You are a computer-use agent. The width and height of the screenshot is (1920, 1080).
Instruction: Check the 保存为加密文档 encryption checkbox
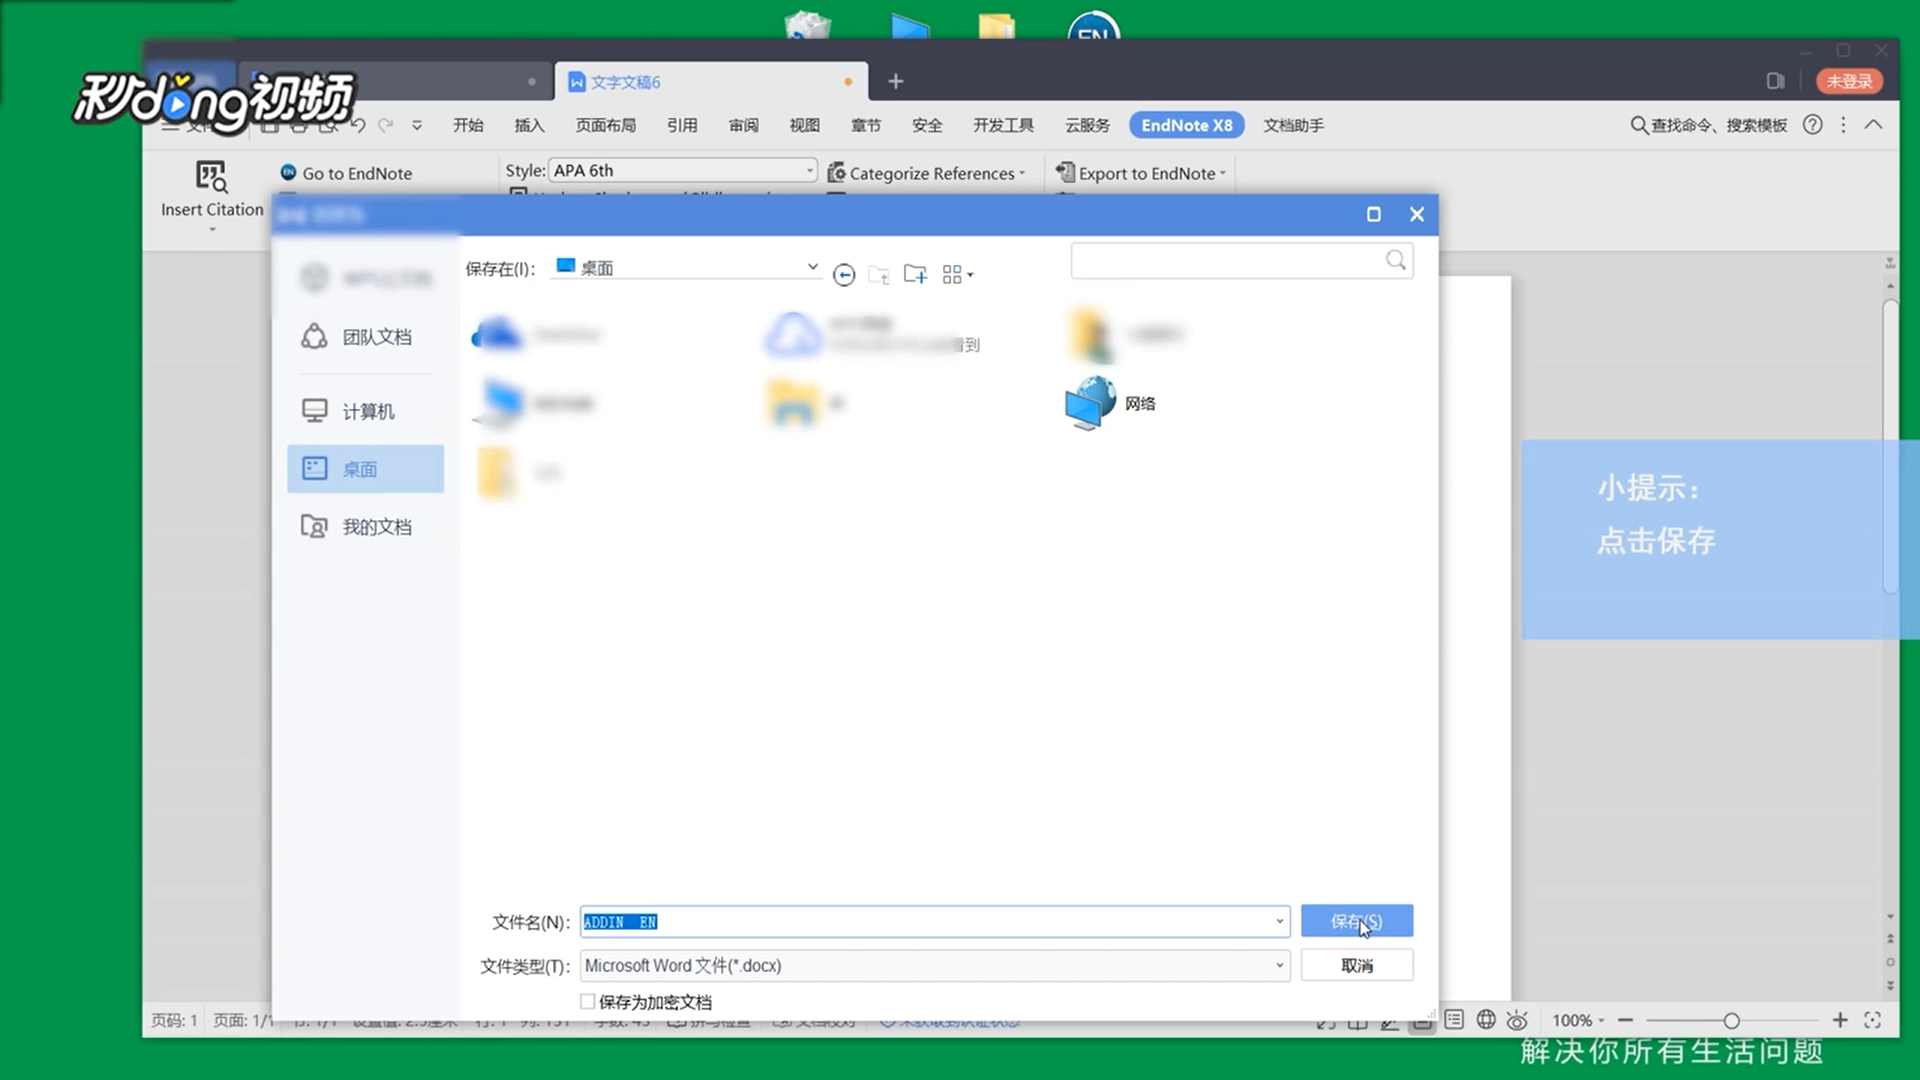[x=587, y=1001]
